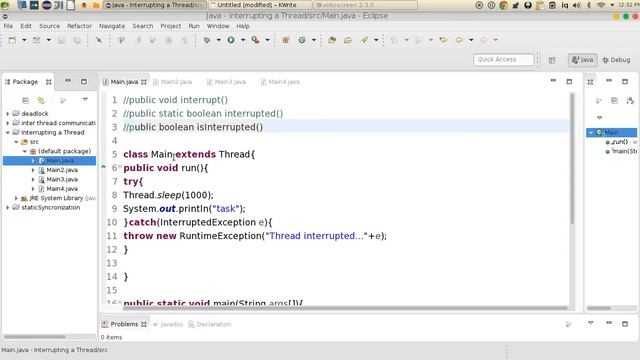Click the Search flashlight toolbar icon
Screen dimensions: 640x360
(x=364, y=40)
